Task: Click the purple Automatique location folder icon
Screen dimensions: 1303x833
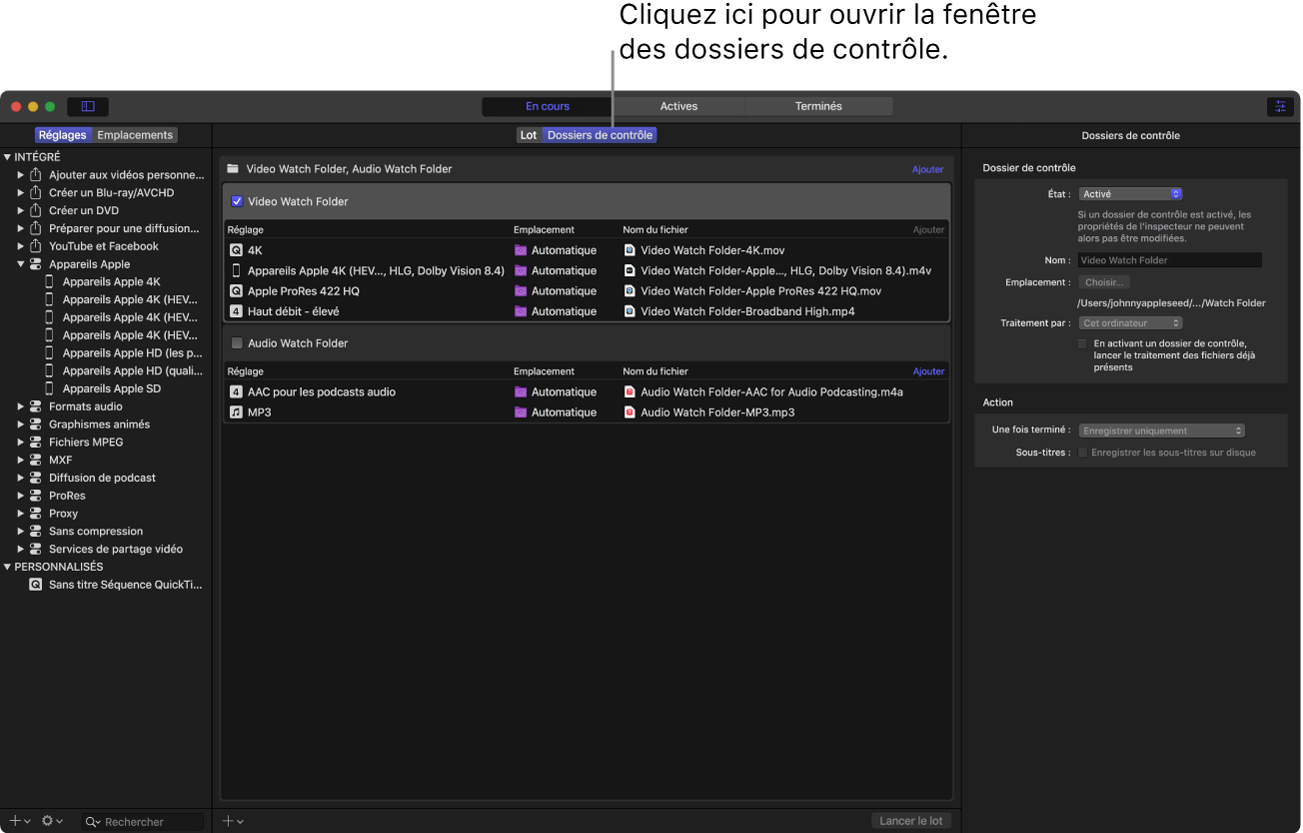Action: 519,250
